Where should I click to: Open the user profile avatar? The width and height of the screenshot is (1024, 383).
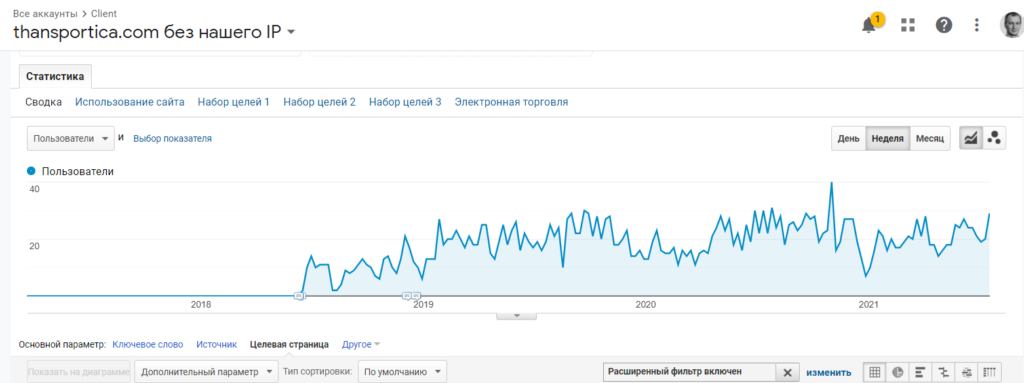tap(1012, 25)
